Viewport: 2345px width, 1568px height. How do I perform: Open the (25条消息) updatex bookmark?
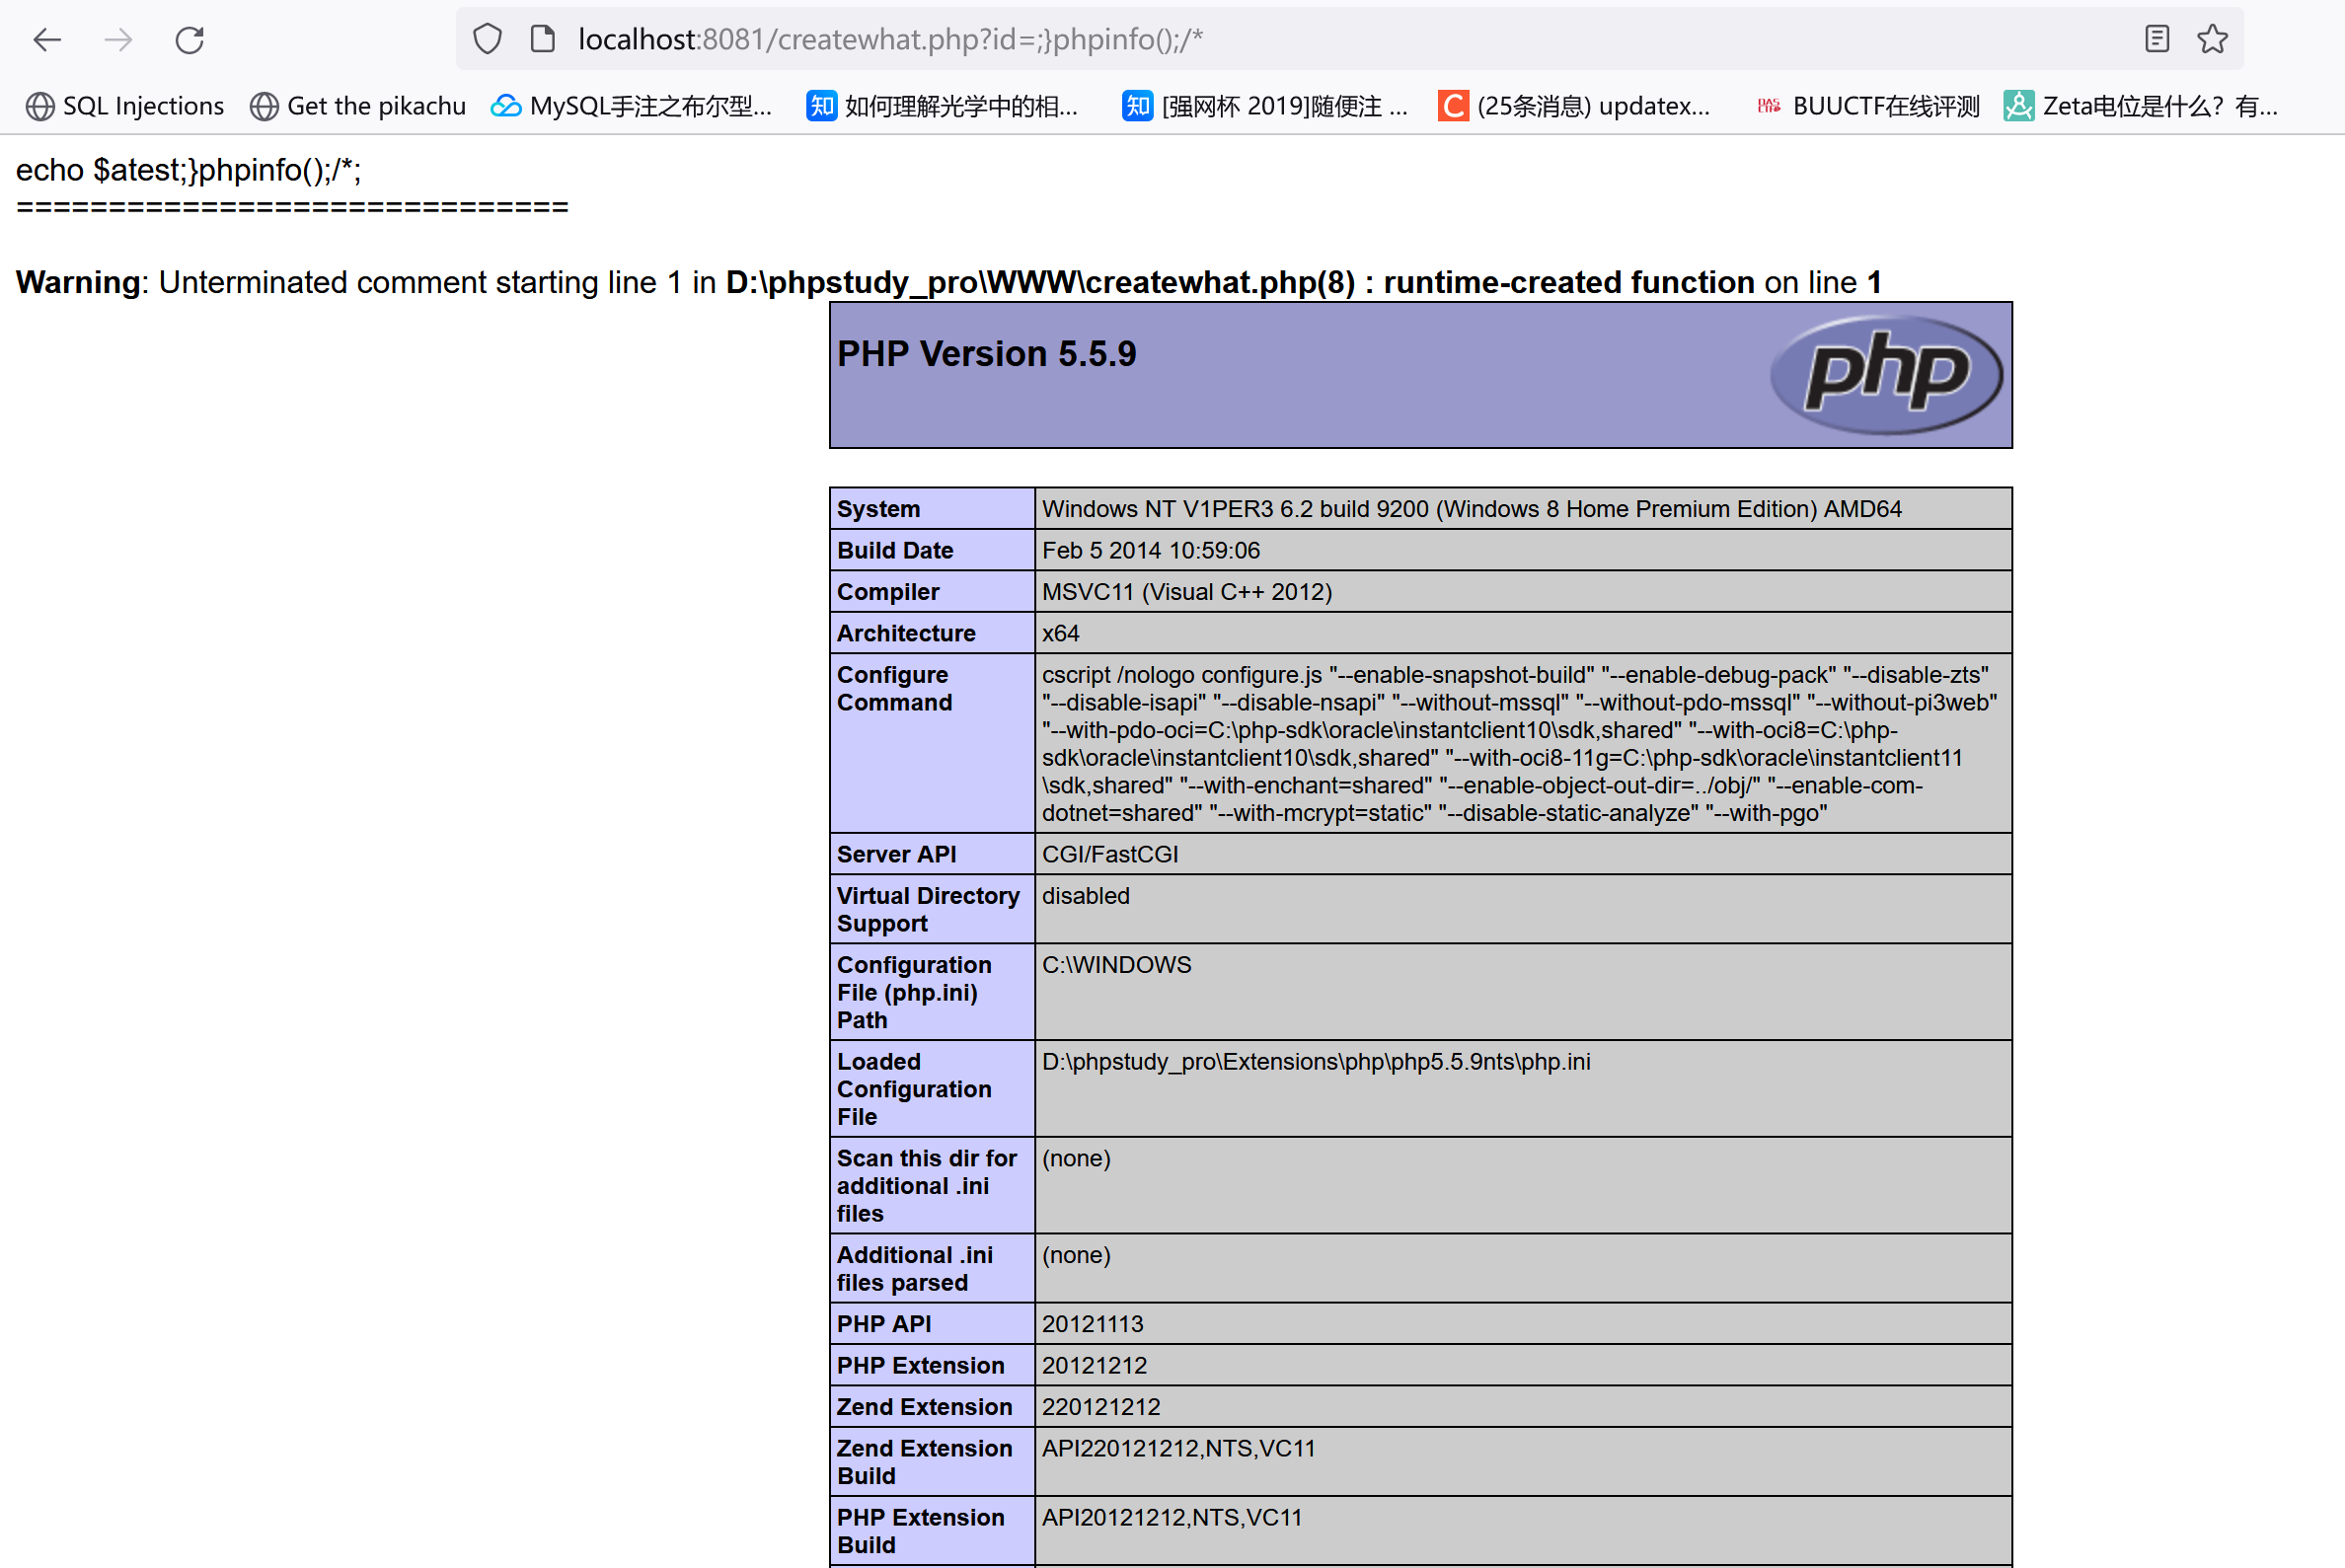(1575, 106)
